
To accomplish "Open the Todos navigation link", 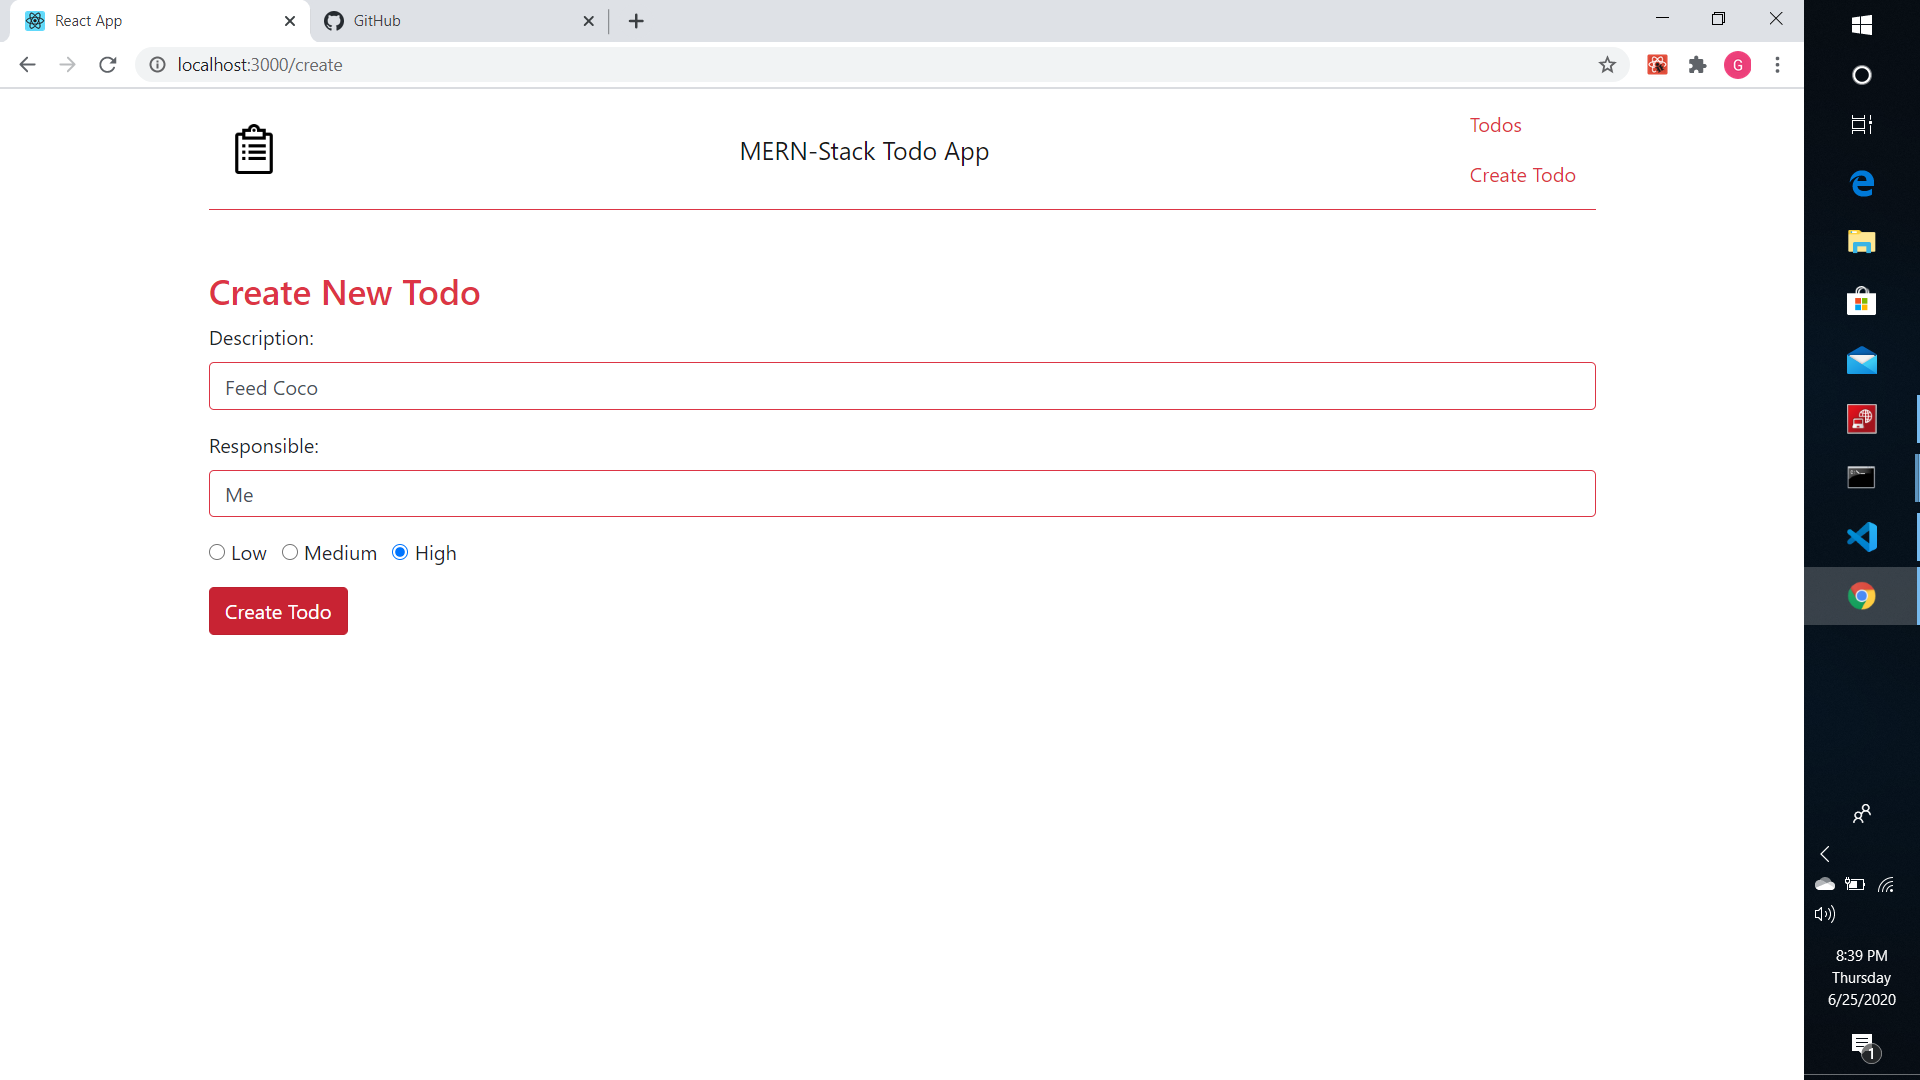I will click(x=1495, y=125).
